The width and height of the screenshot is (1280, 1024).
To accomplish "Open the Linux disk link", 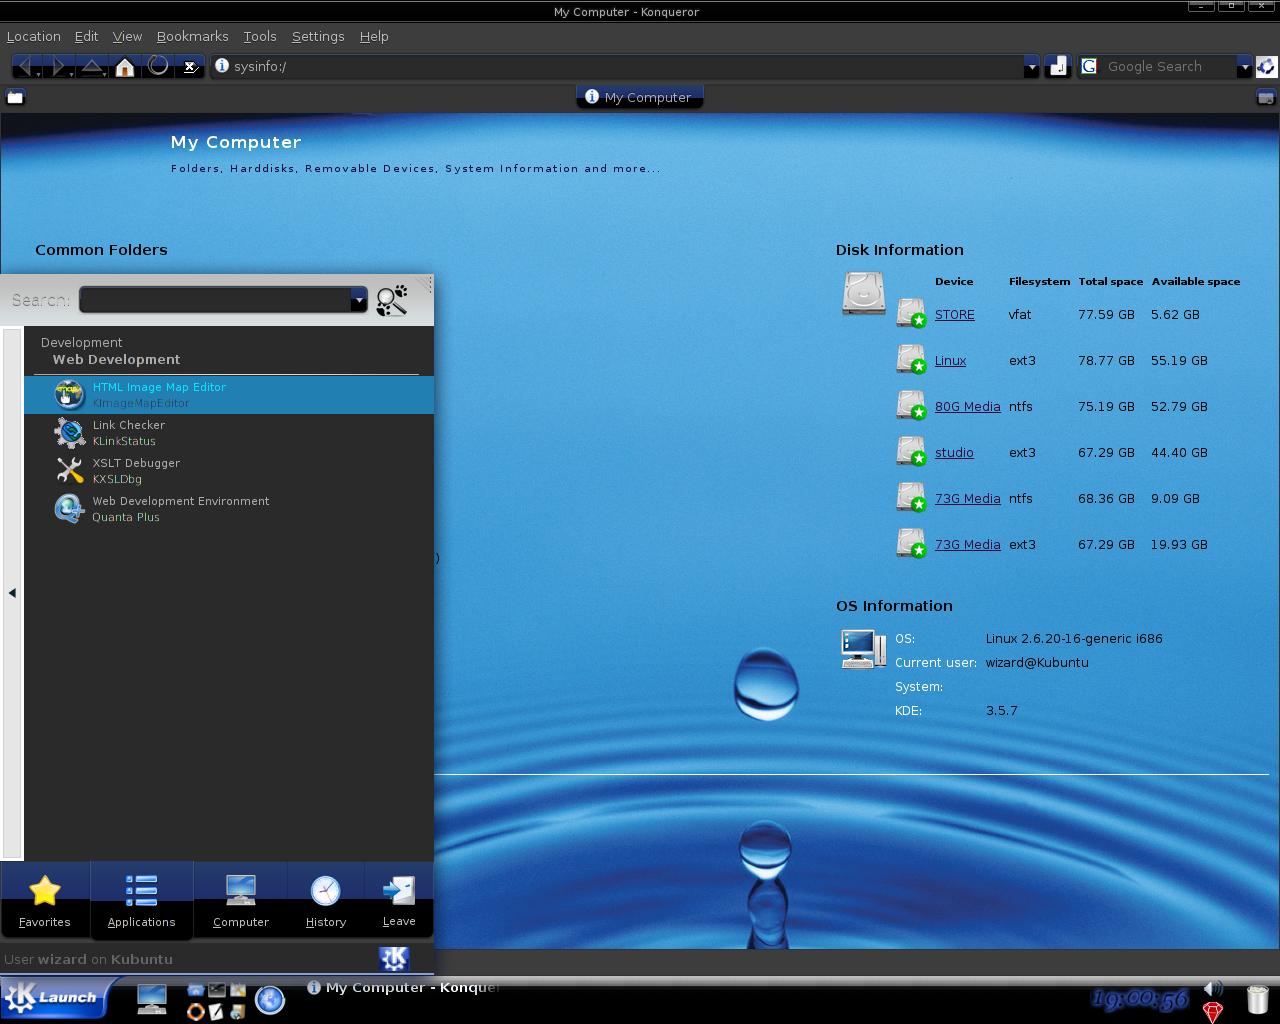I will pyautogui.click(x=950, y=360).
